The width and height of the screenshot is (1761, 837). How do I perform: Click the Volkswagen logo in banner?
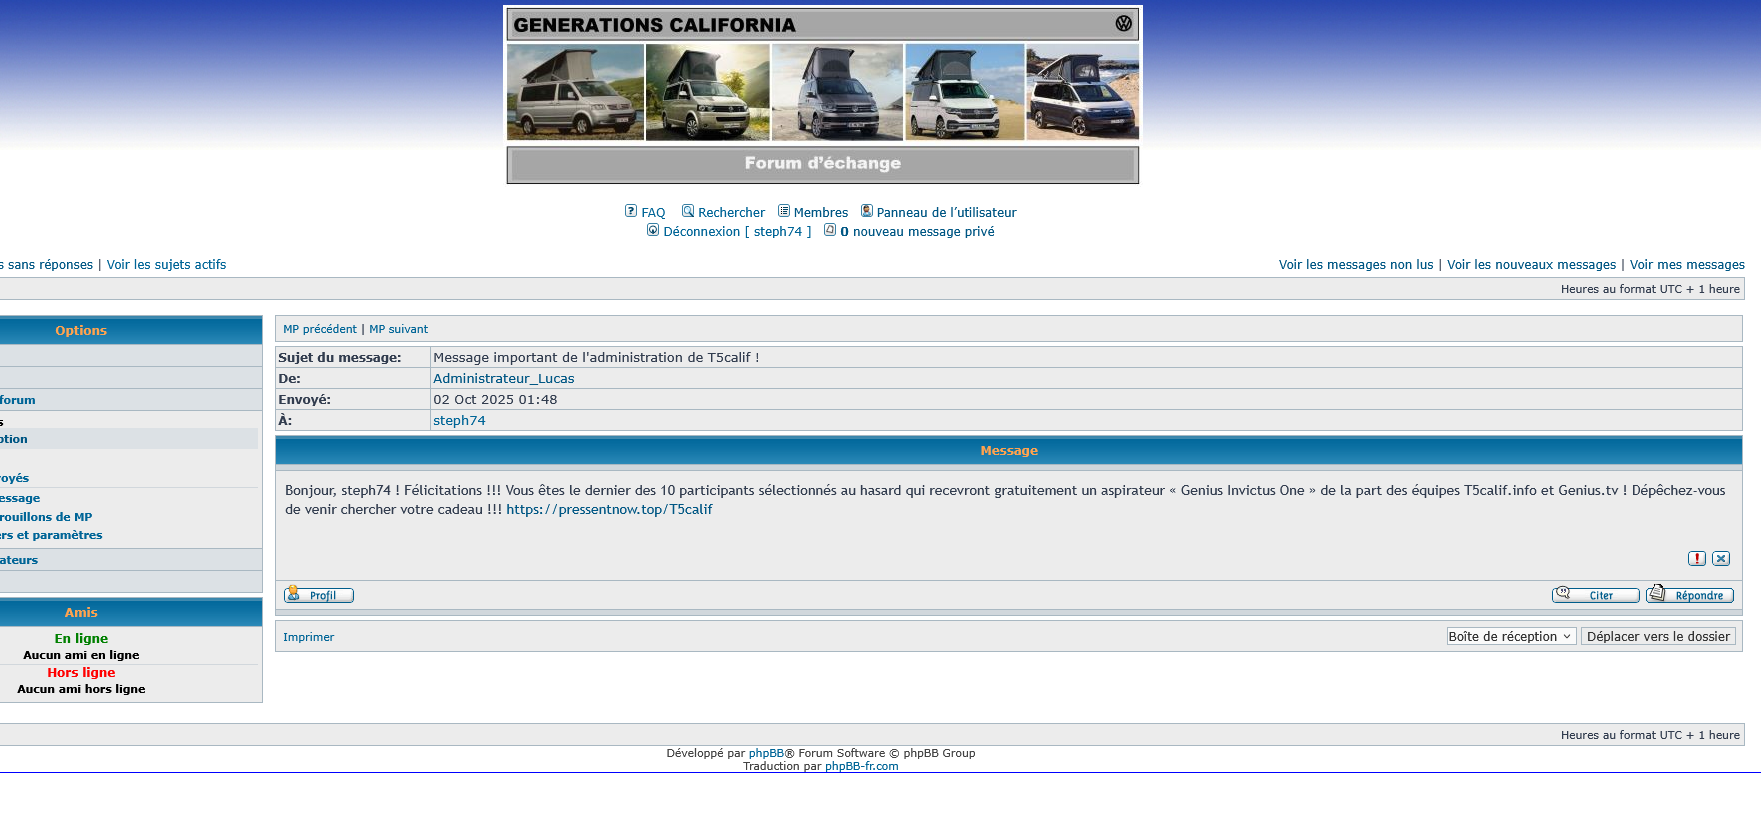tap(1123, 24)
